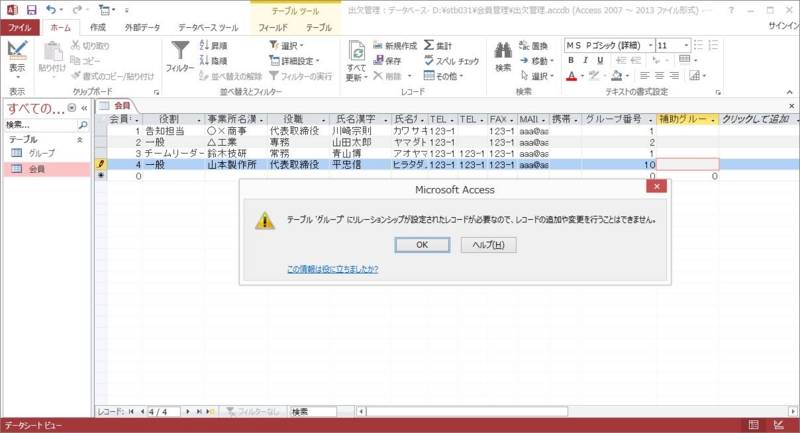
Task: Open the データベース ツール tab
Action: (208, 28)
